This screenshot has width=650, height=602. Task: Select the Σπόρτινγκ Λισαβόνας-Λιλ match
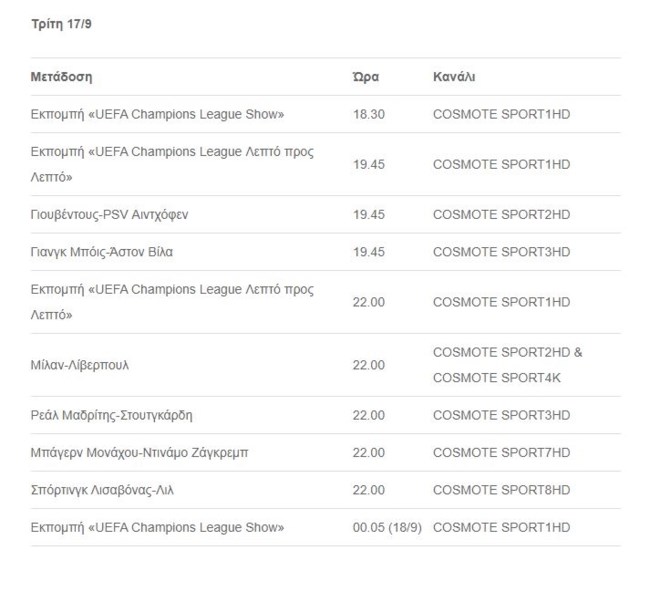tap(109, 490)
